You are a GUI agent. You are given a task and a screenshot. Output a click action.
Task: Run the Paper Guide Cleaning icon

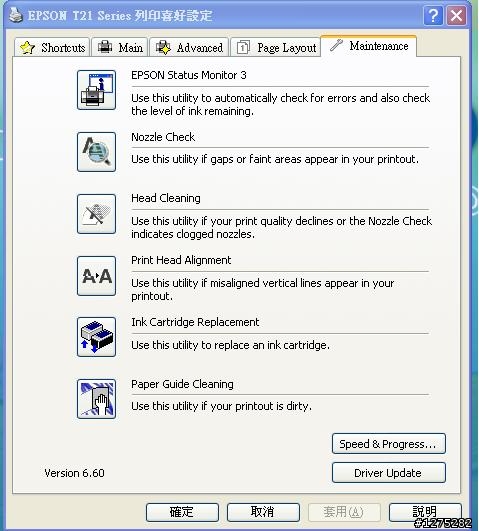pyautogui.click(x=97, y=399)
